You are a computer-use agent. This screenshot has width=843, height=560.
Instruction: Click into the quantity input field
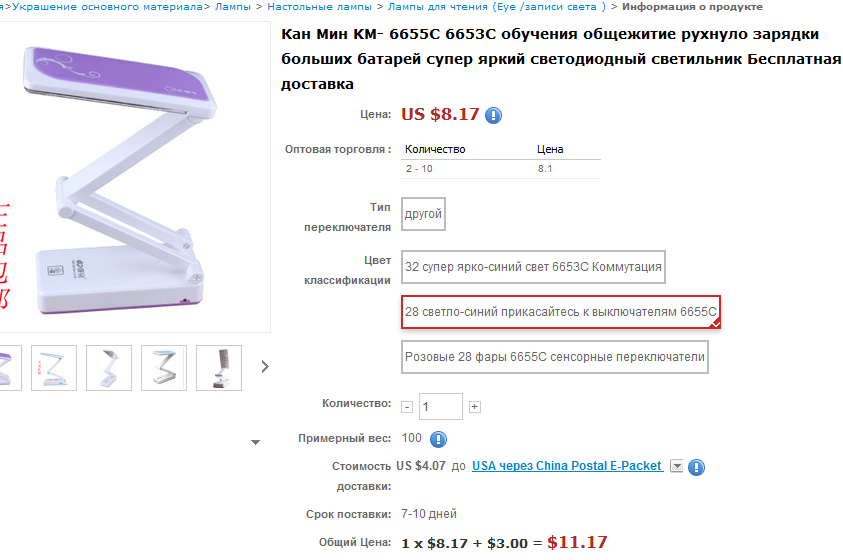click(x=440, y=407)
